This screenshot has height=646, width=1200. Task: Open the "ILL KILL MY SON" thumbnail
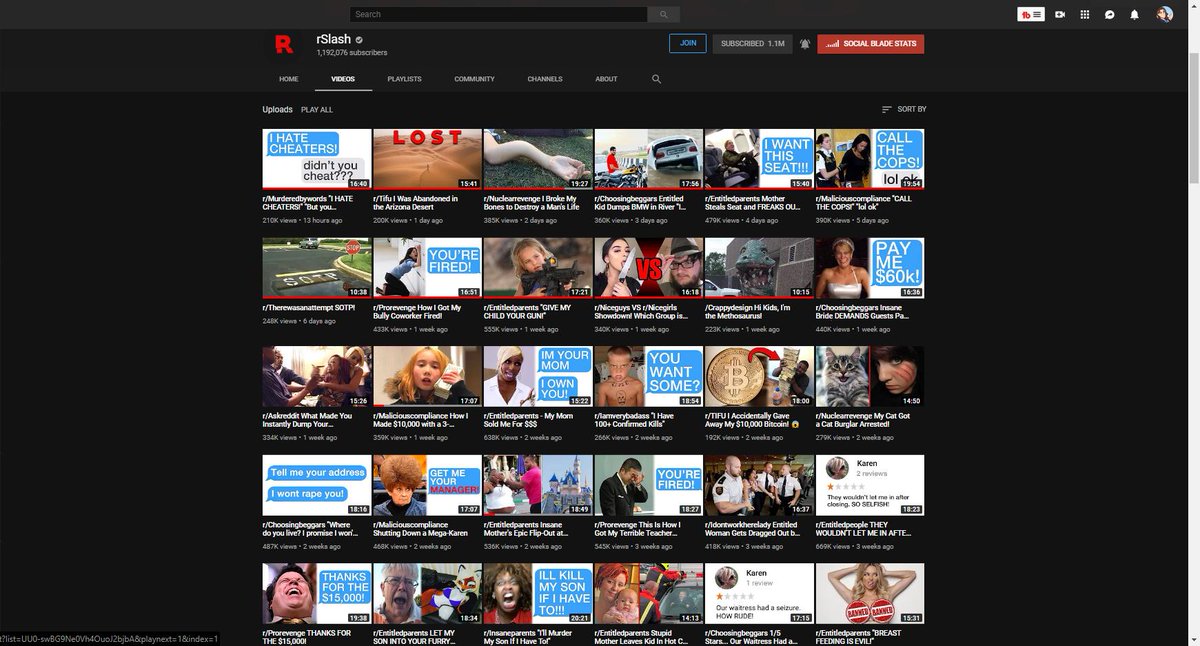[x=538, y=594]
